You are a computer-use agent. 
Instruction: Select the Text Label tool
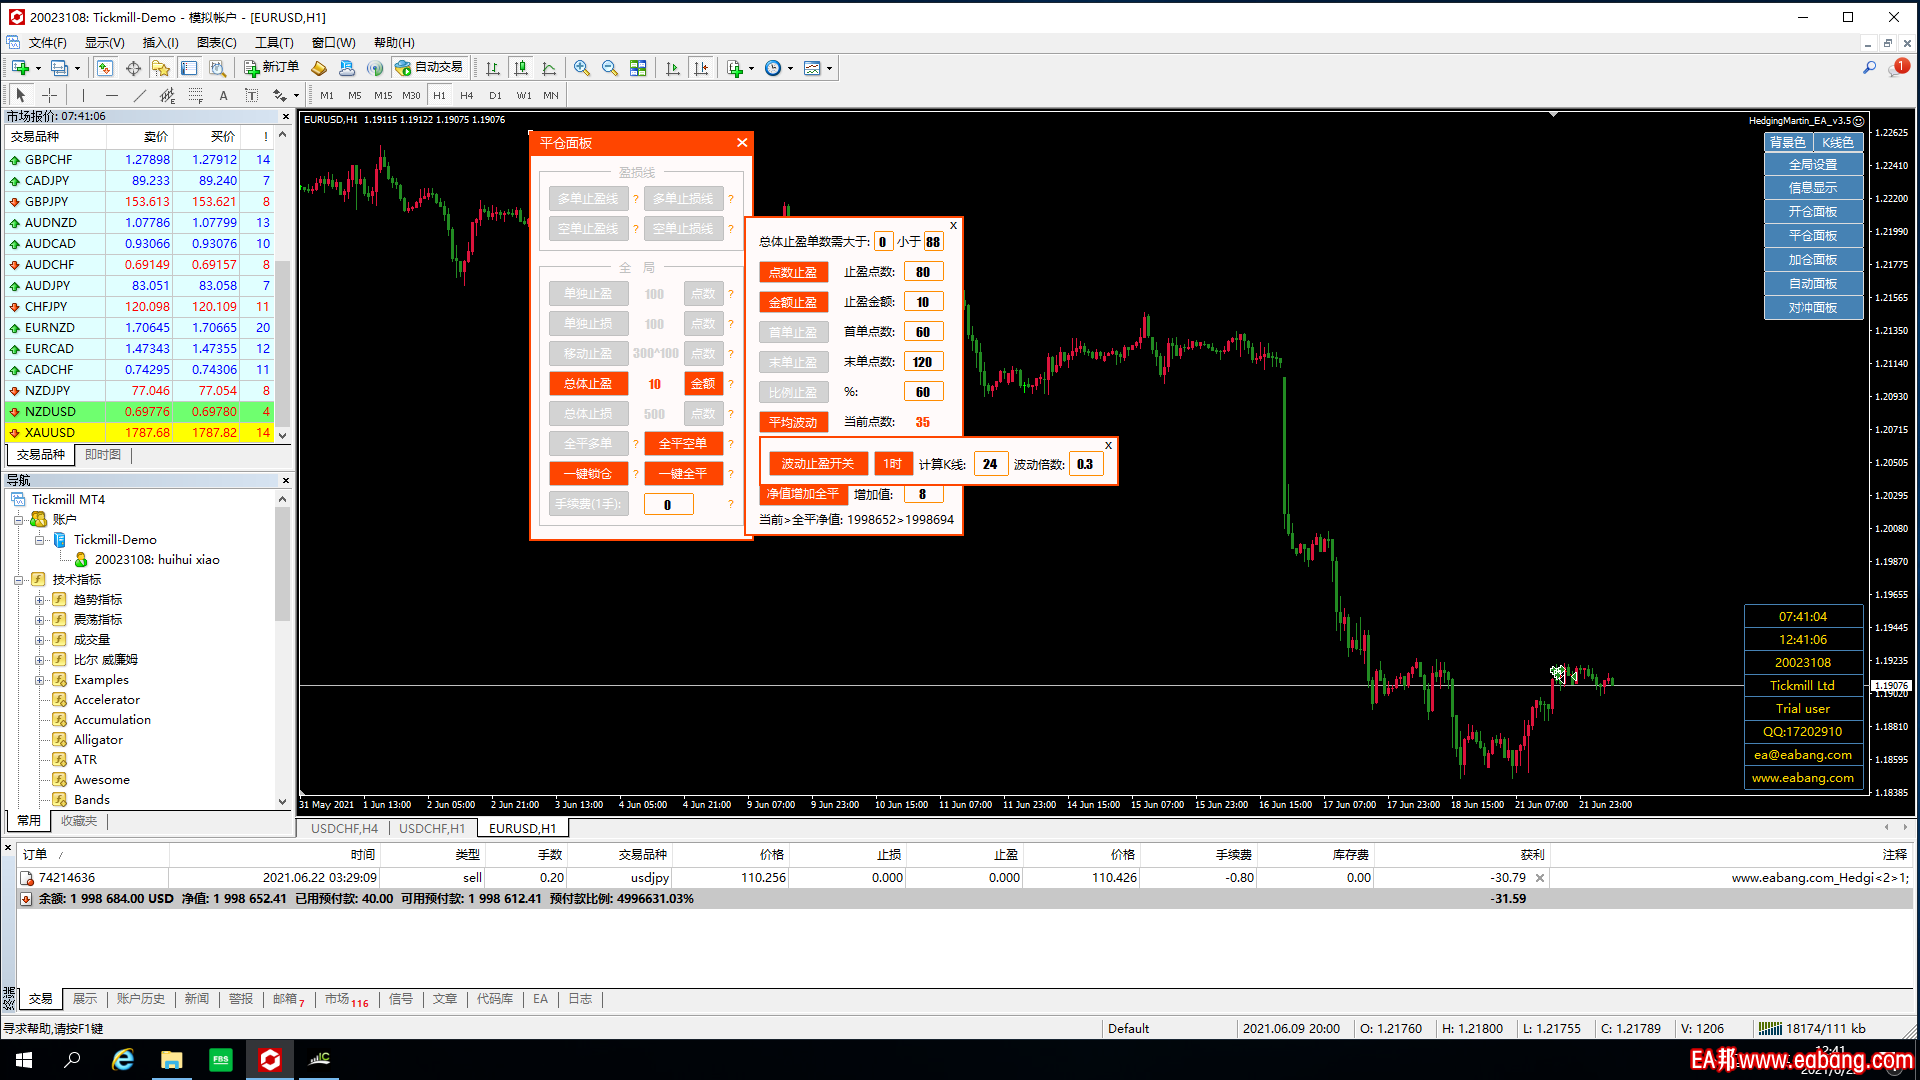251,95
